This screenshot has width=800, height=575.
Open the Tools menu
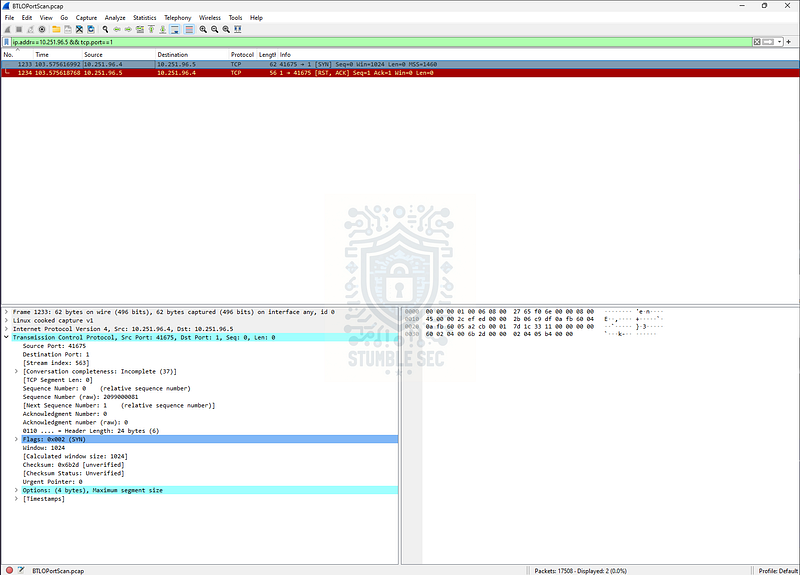(235, 17)
